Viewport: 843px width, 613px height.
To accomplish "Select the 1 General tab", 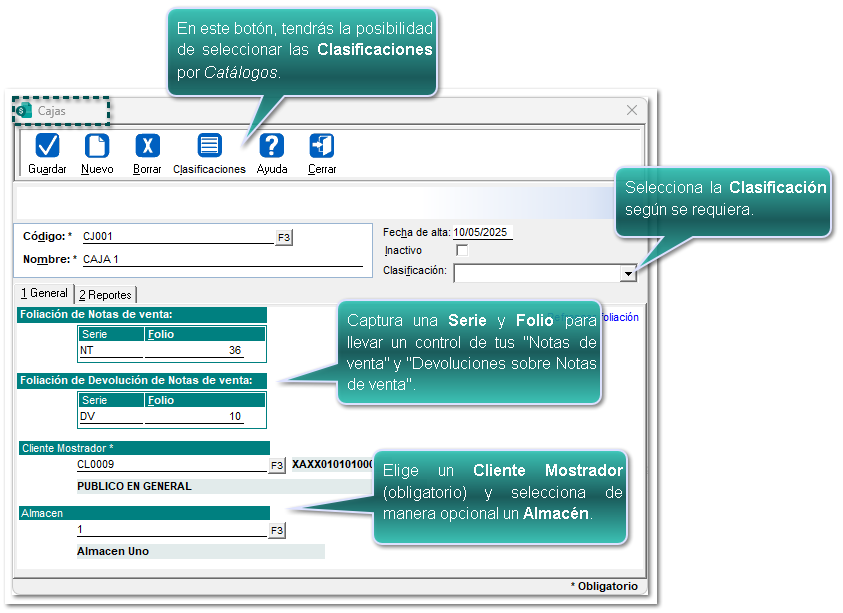I will pyautogui.click(x=44, y=293).
